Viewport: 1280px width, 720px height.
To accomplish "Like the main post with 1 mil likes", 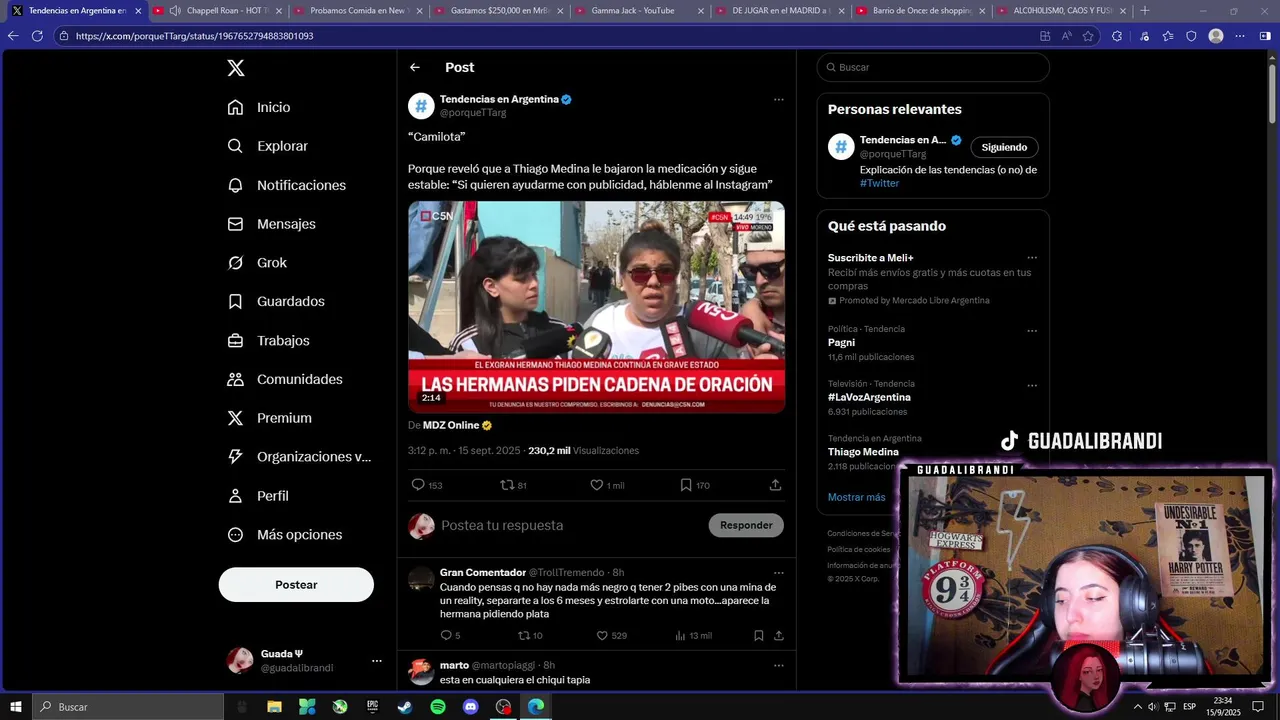I will [607, 485].
